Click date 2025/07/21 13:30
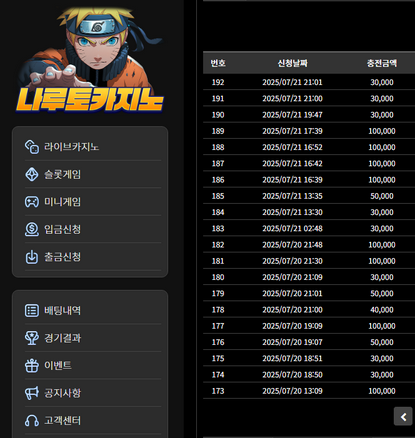415x438 pixels. [292, 212]
